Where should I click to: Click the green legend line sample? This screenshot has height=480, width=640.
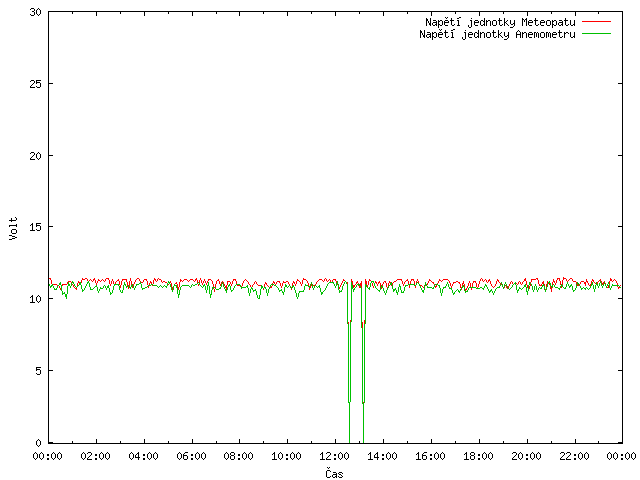pos(596,33)
